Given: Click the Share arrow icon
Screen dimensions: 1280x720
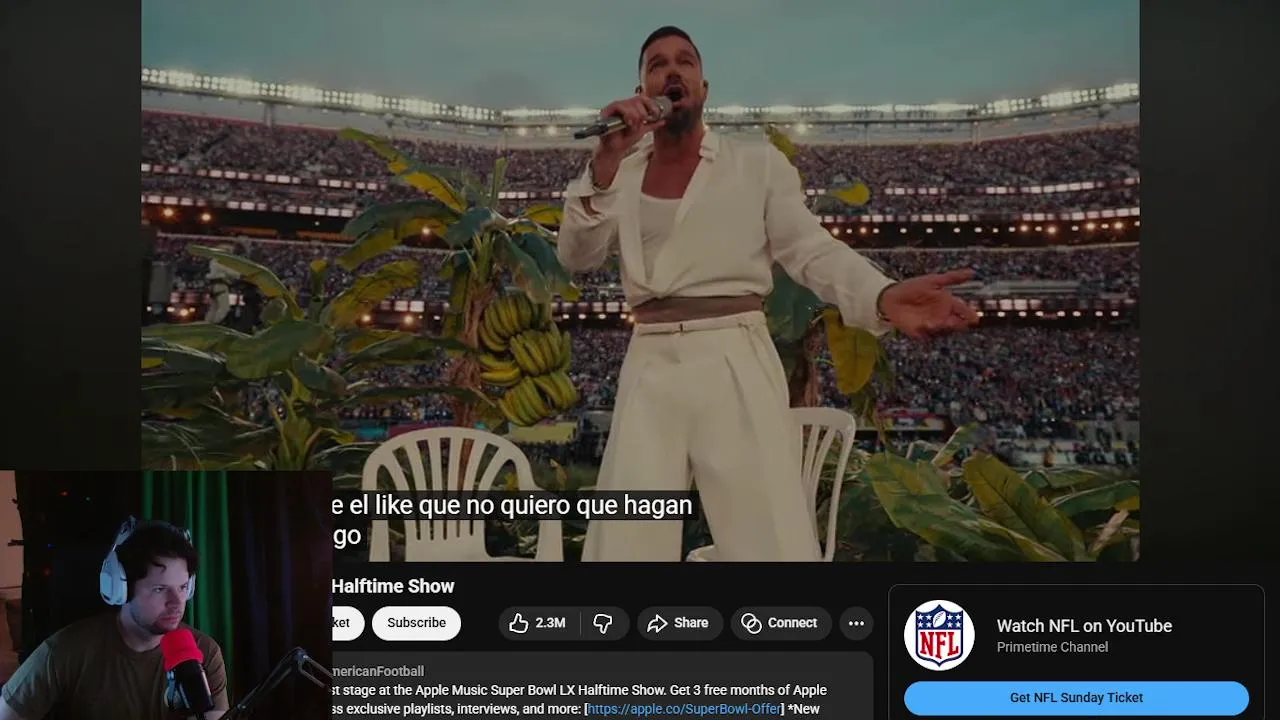Looking at the screenshot, I should point(657,623).
